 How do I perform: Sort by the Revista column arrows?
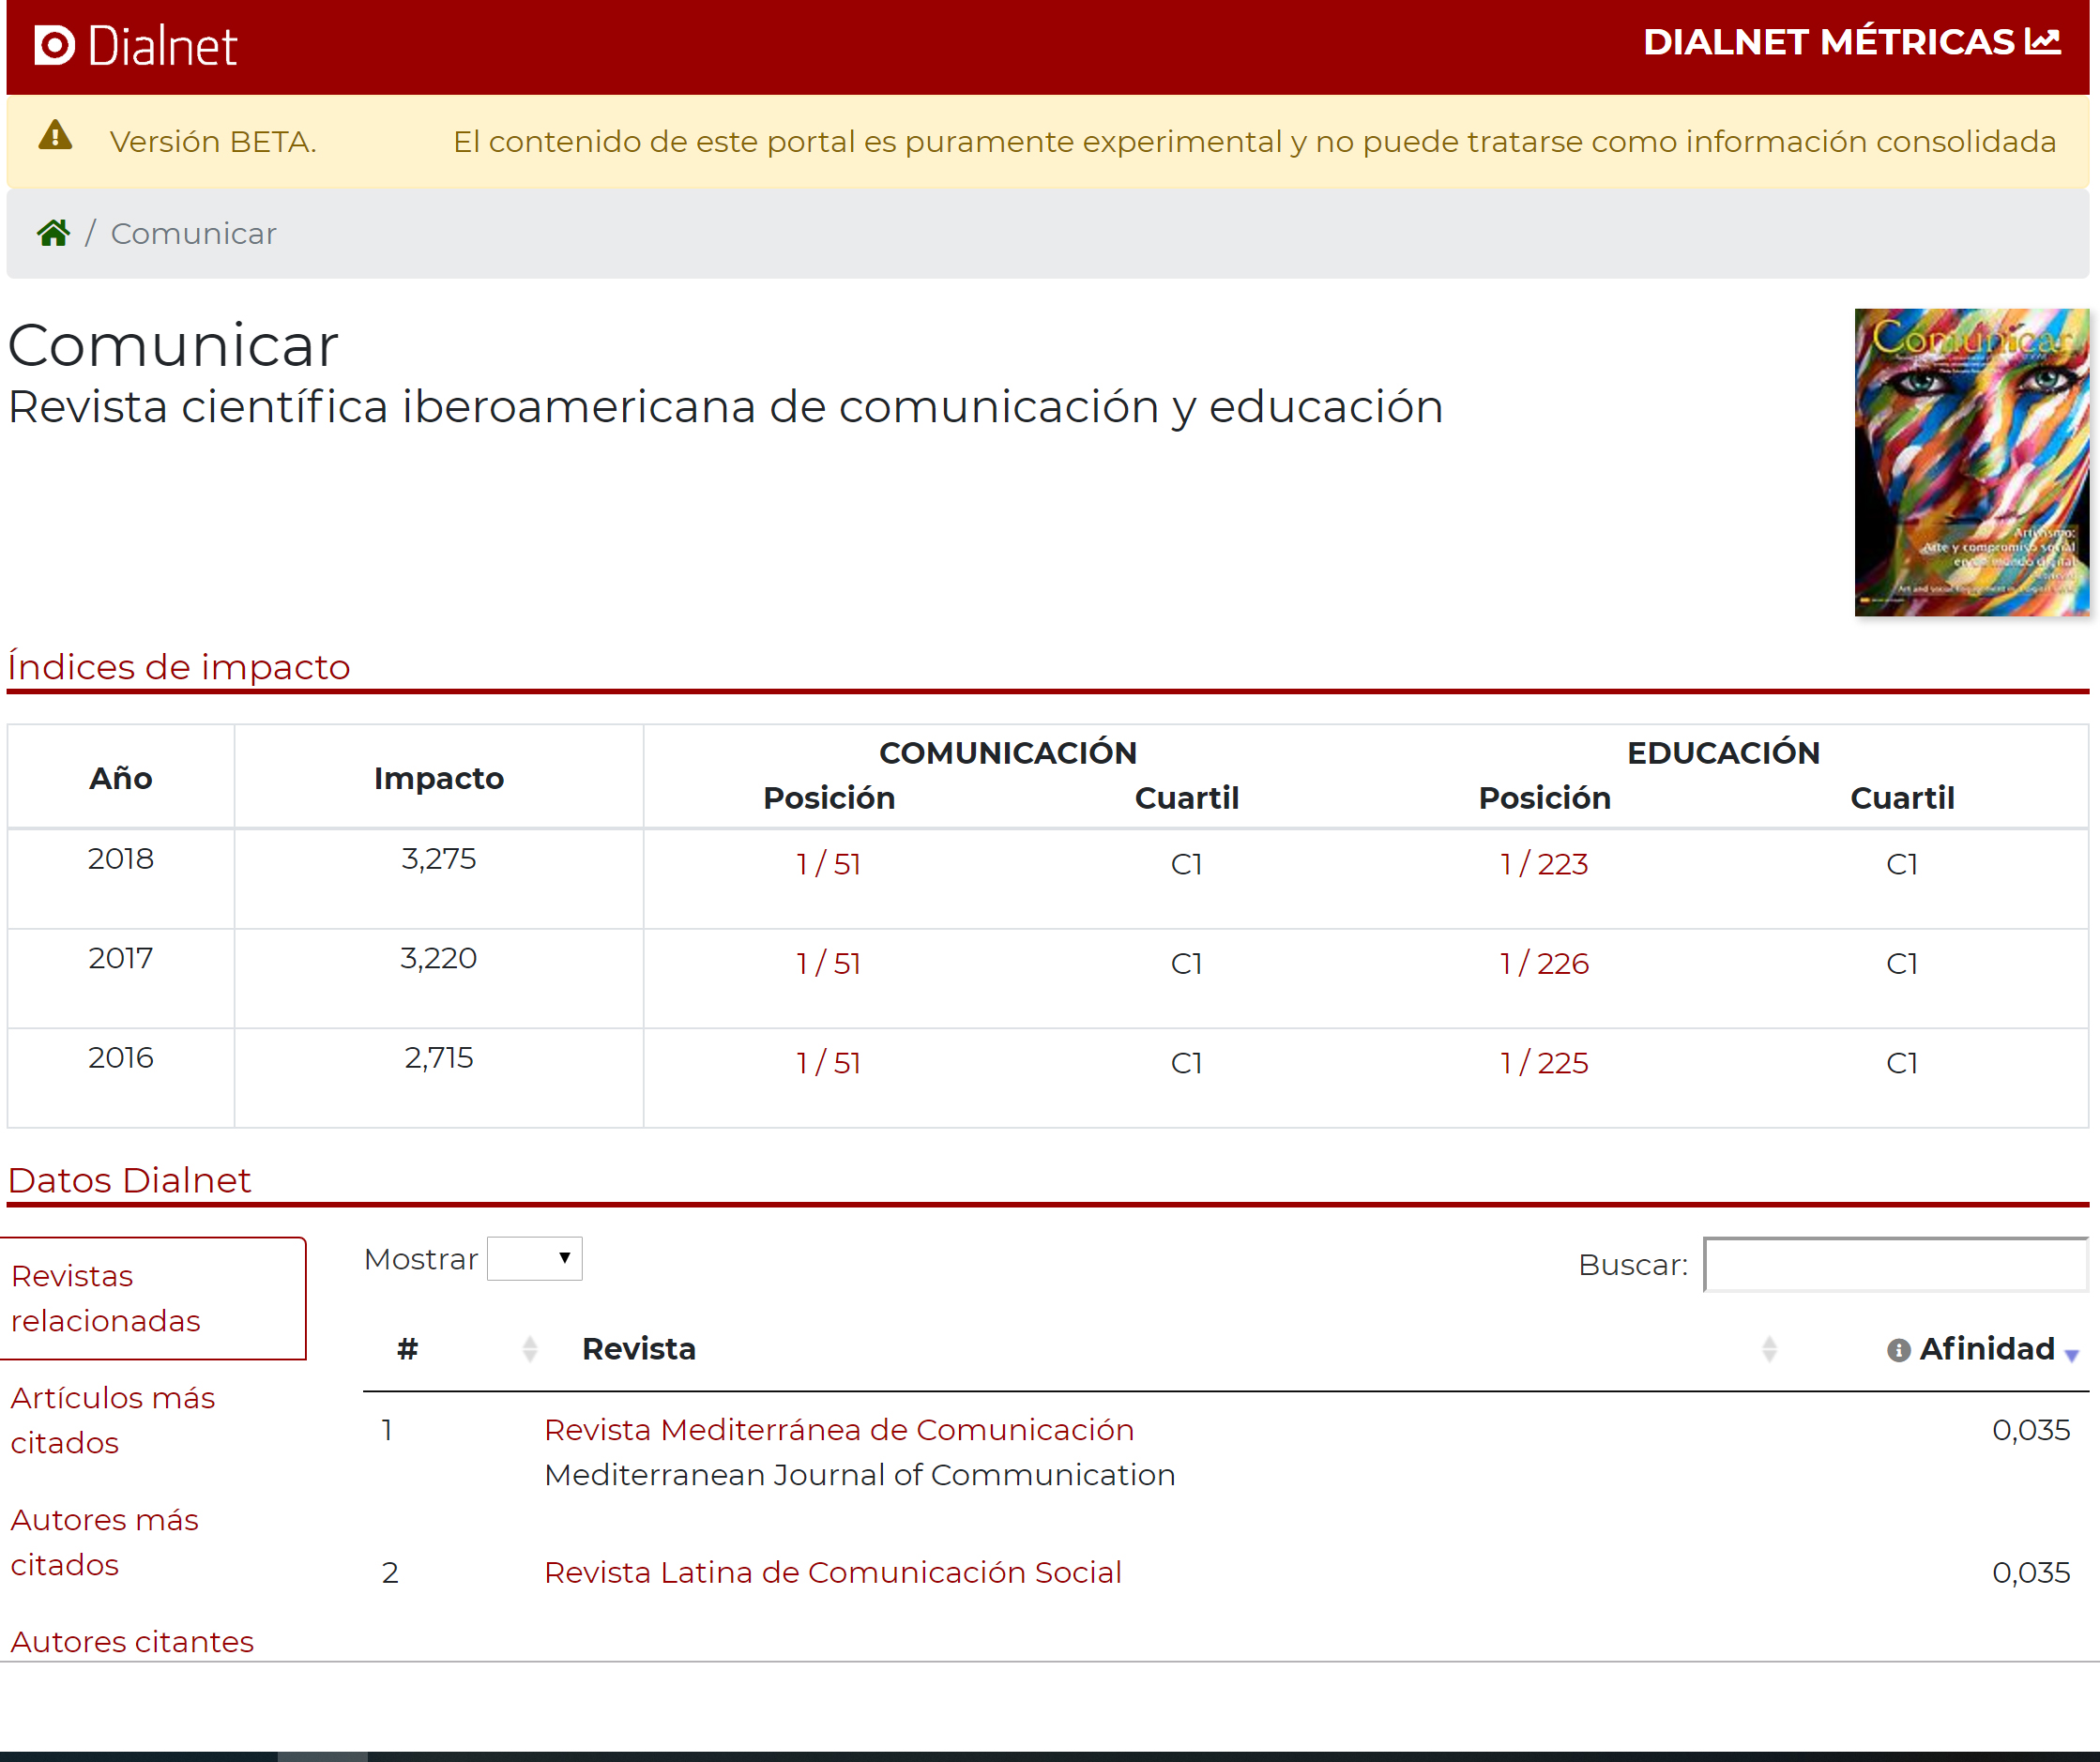[1768, 1349]
